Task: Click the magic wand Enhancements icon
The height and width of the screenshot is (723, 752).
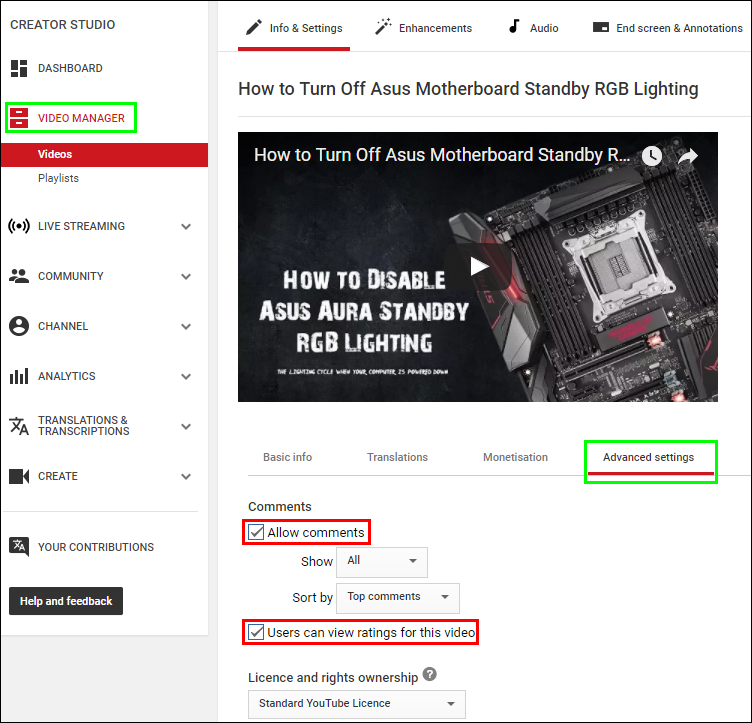Action: pyautogui.click(x=383, y=26)
